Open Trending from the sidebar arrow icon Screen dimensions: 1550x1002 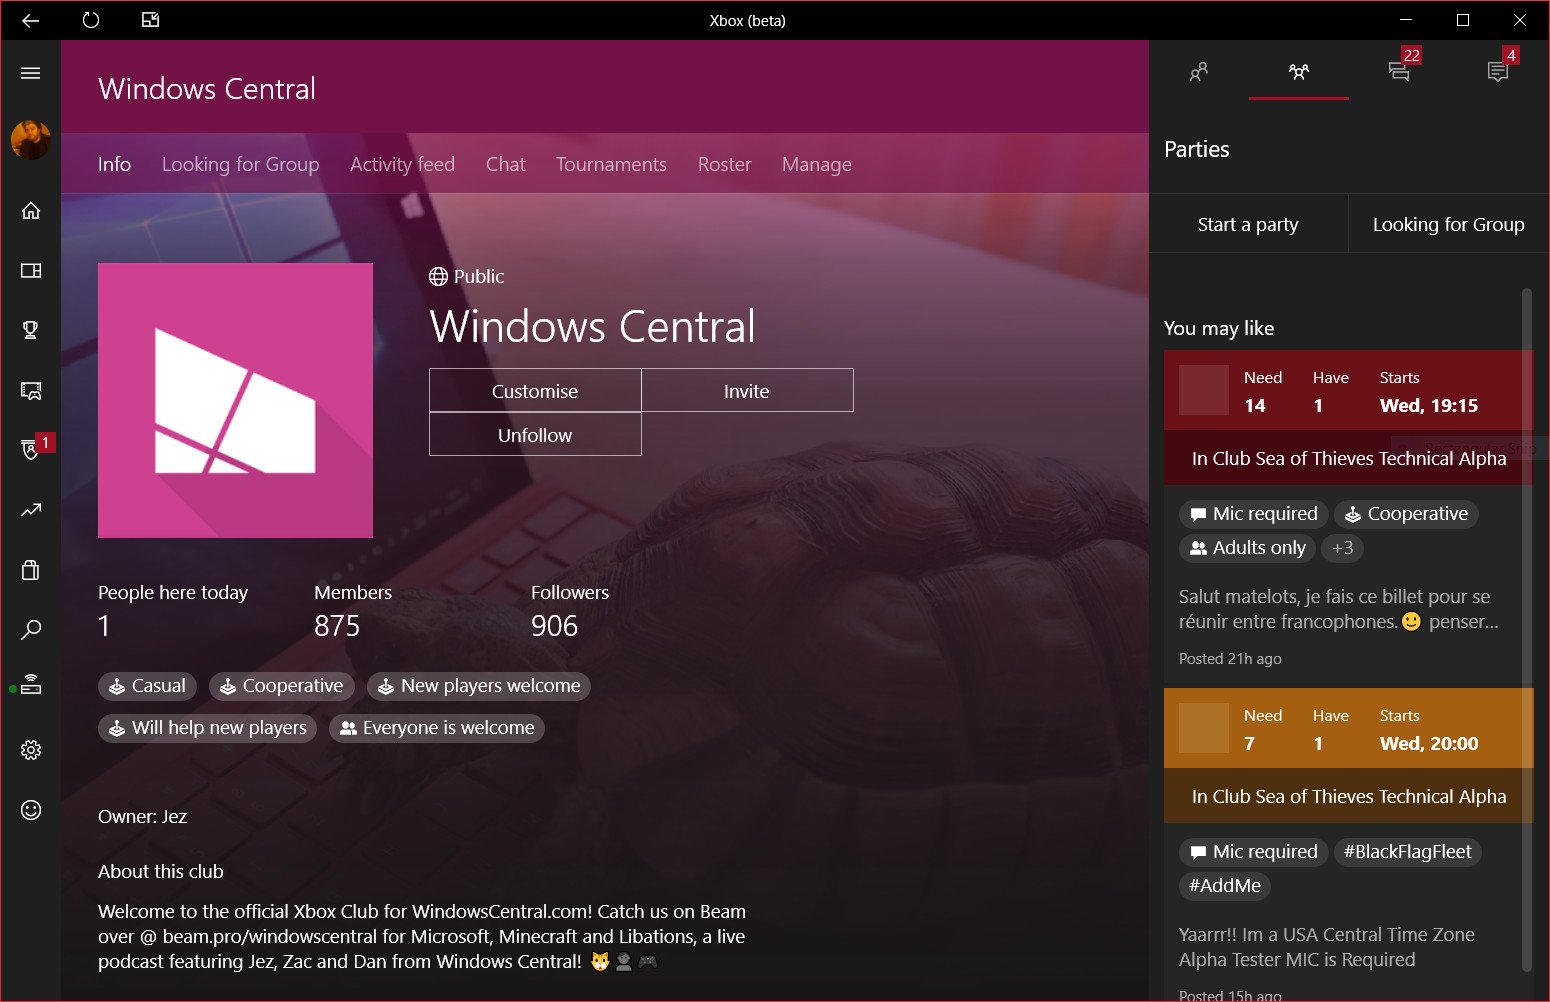pyautogui.click(x=31, y=510)
